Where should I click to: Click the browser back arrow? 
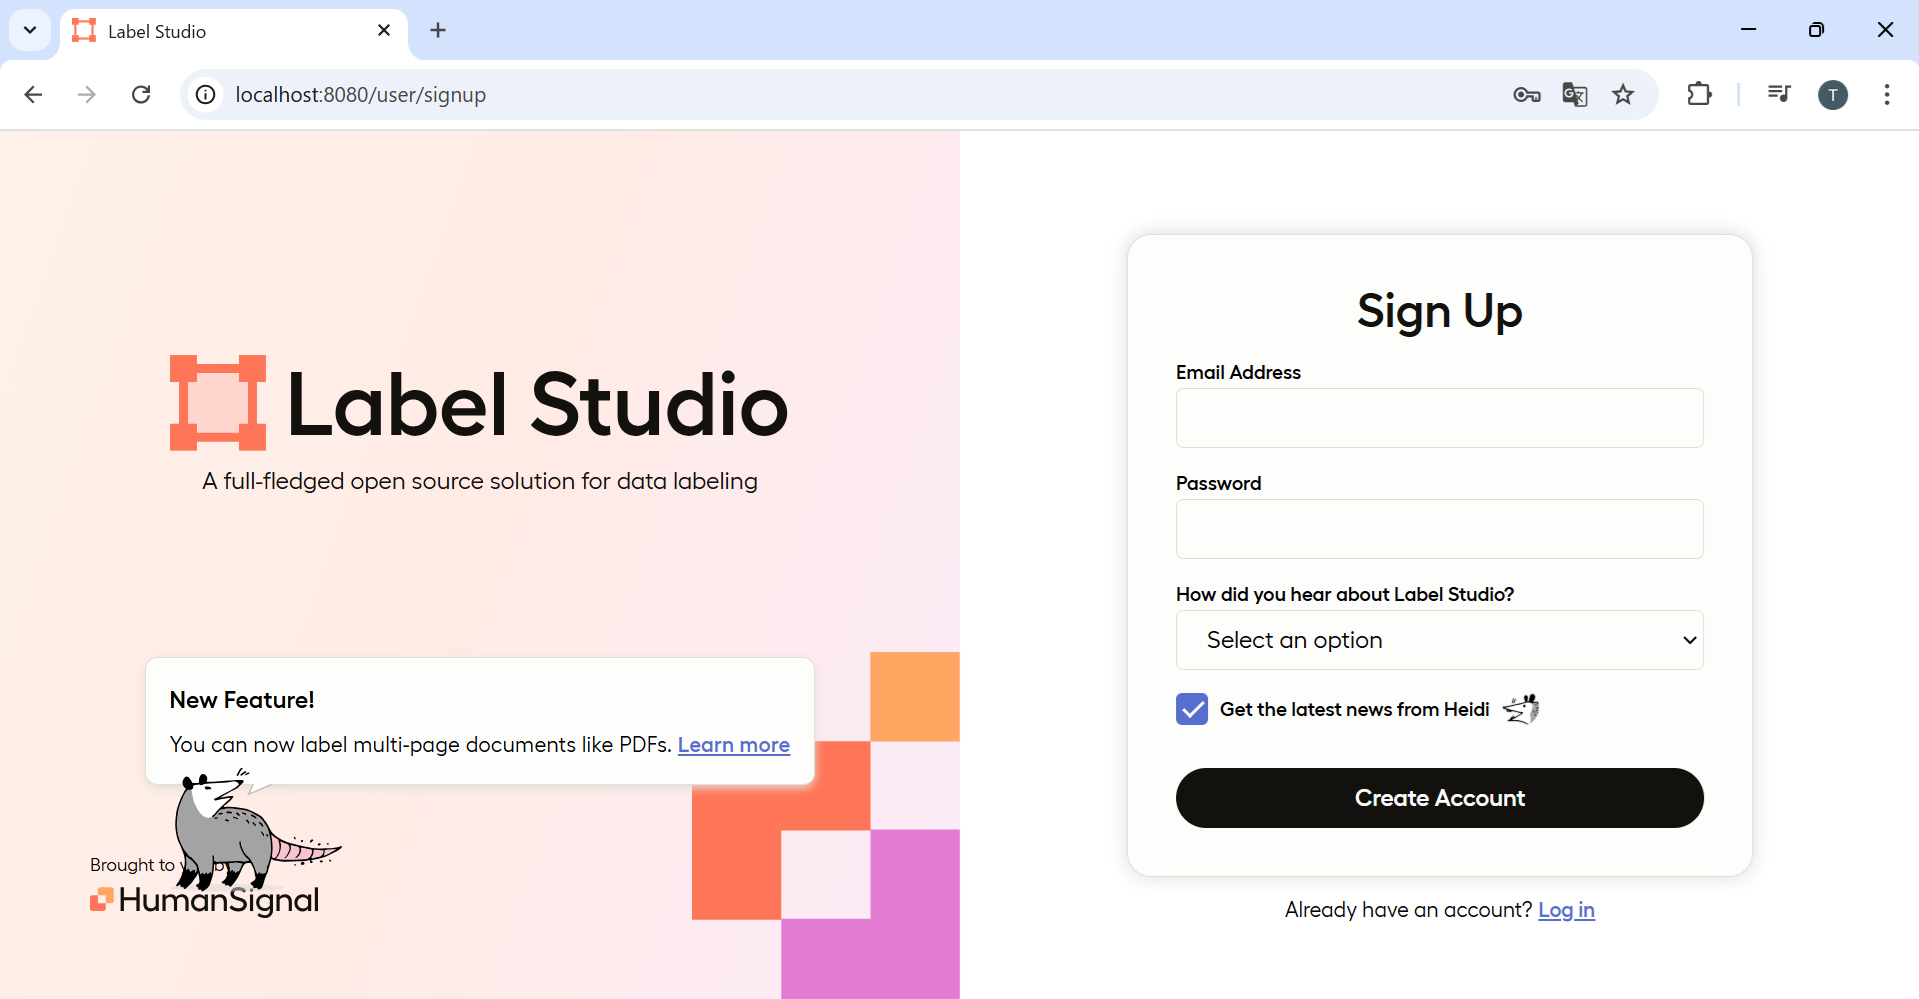point(33,94)
